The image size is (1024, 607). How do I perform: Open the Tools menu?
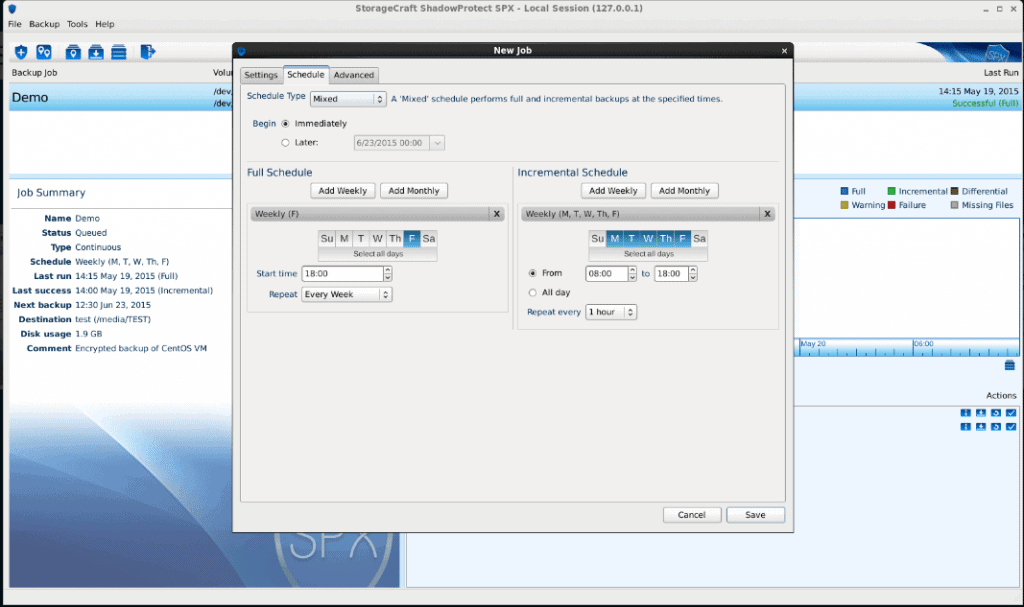[76, 23]
